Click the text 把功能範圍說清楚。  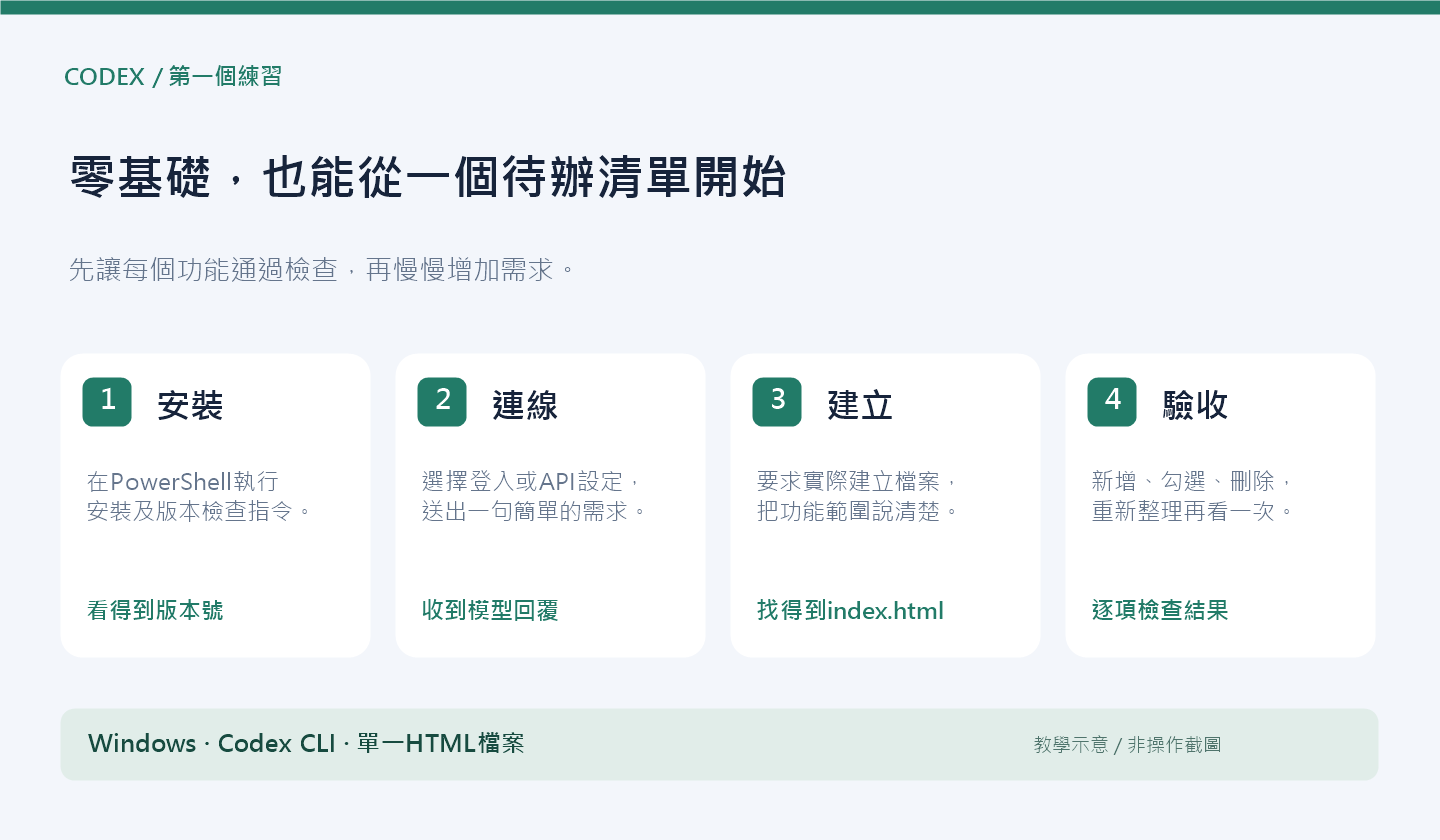click(x=859, y=511)
